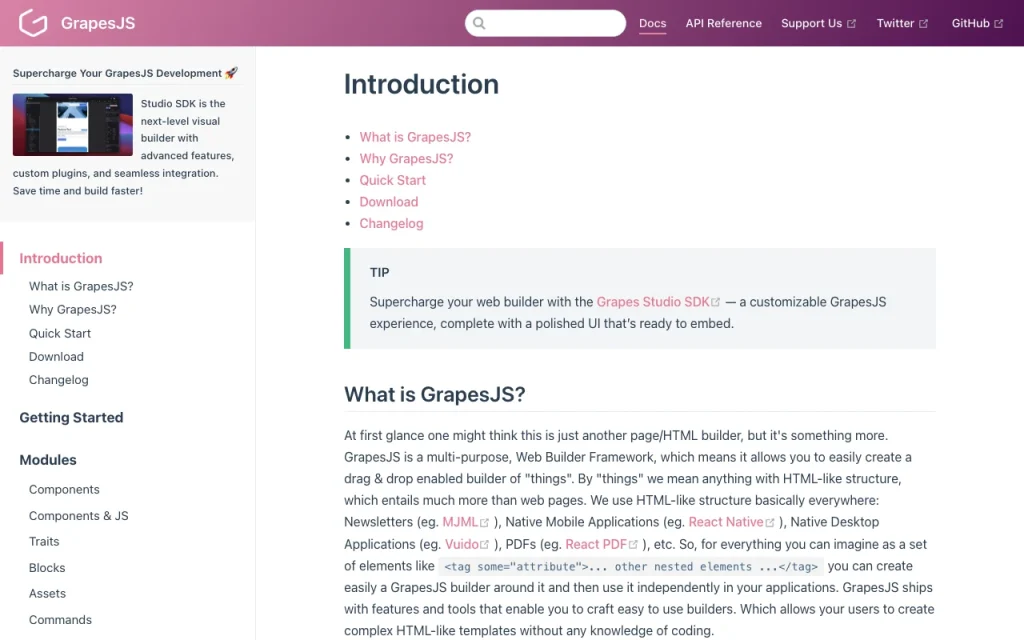Viewport: 1024px width, 640px height.
Task: Open Traits page in sidebar
Action: pyautogui.click(x=44, y=542)
